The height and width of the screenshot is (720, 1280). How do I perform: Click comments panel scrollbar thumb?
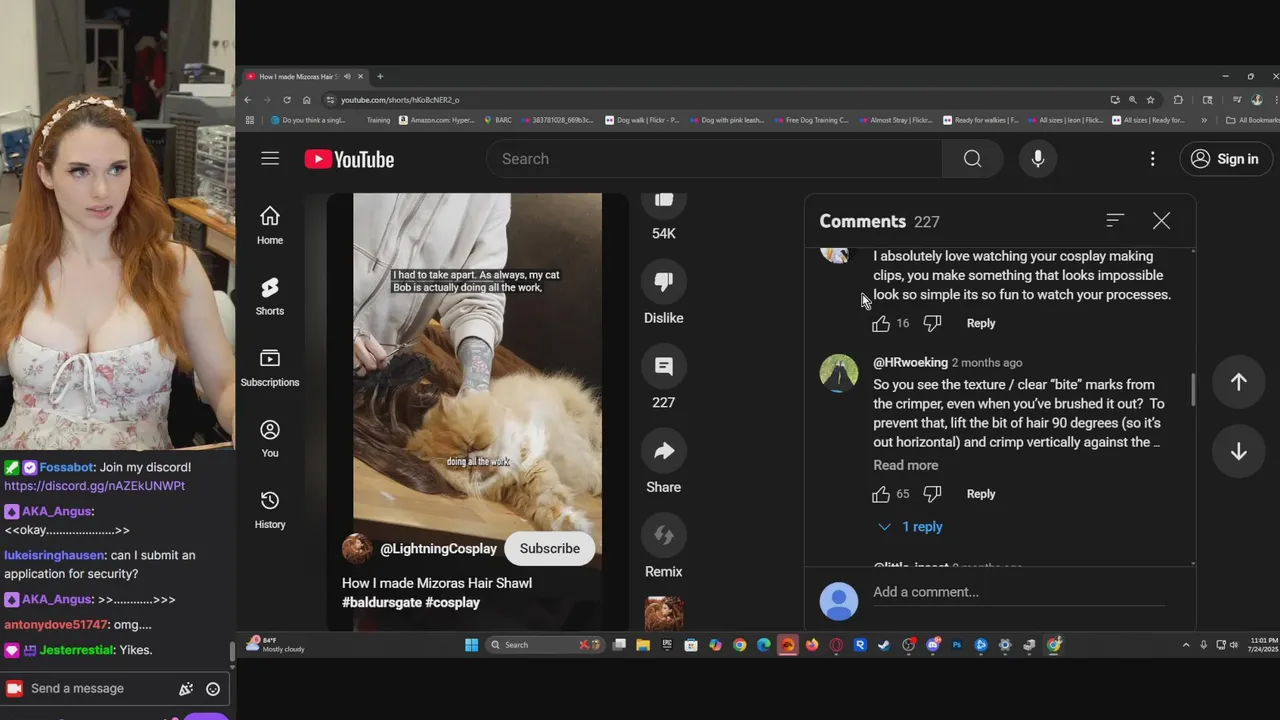[1193, 390]
